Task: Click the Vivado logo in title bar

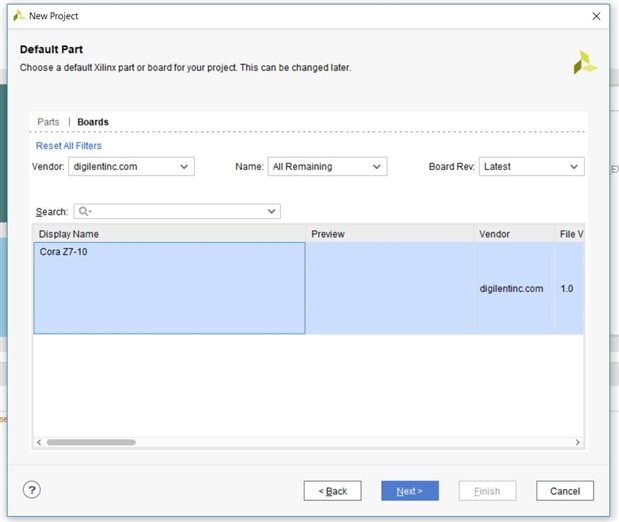Action: click(18, 16)
